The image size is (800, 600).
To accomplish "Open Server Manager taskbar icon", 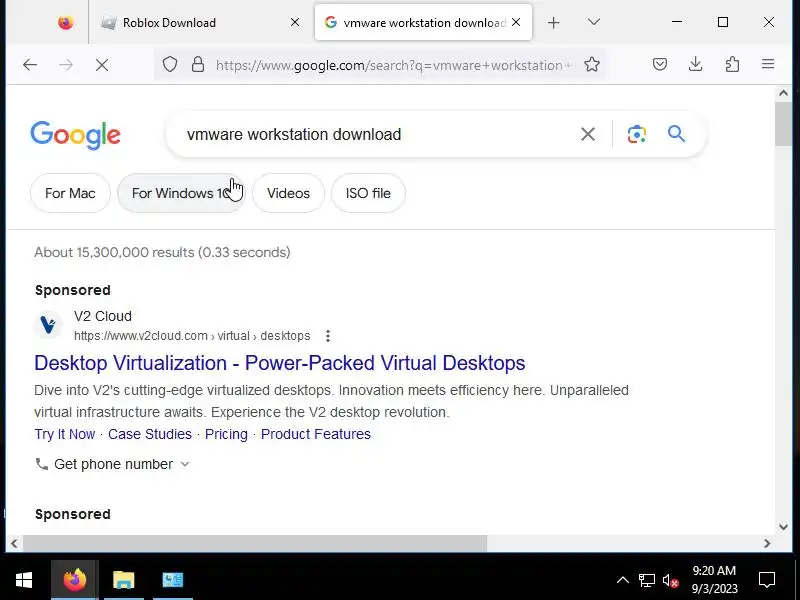I will coord(172,580).
